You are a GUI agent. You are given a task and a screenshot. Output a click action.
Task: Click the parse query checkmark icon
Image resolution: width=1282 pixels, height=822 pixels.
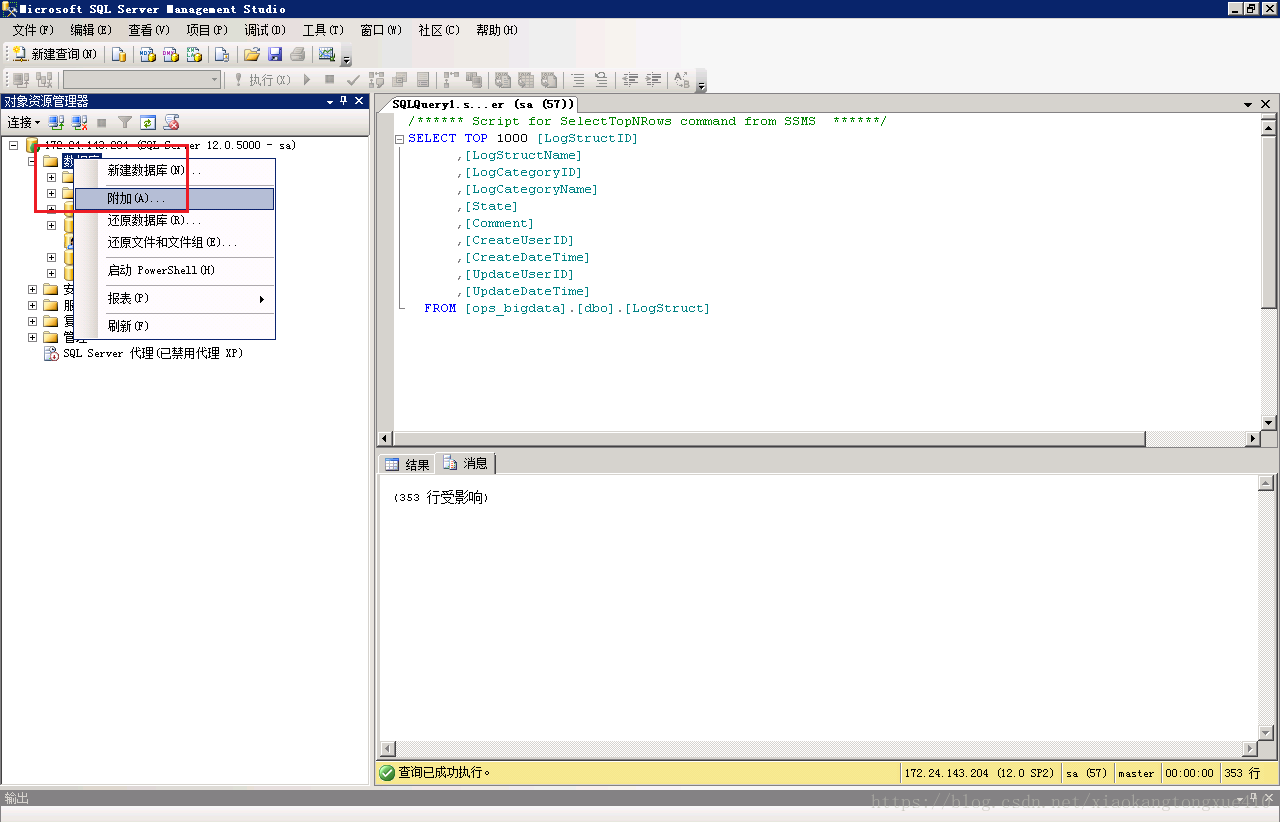(x=353, y=79)
